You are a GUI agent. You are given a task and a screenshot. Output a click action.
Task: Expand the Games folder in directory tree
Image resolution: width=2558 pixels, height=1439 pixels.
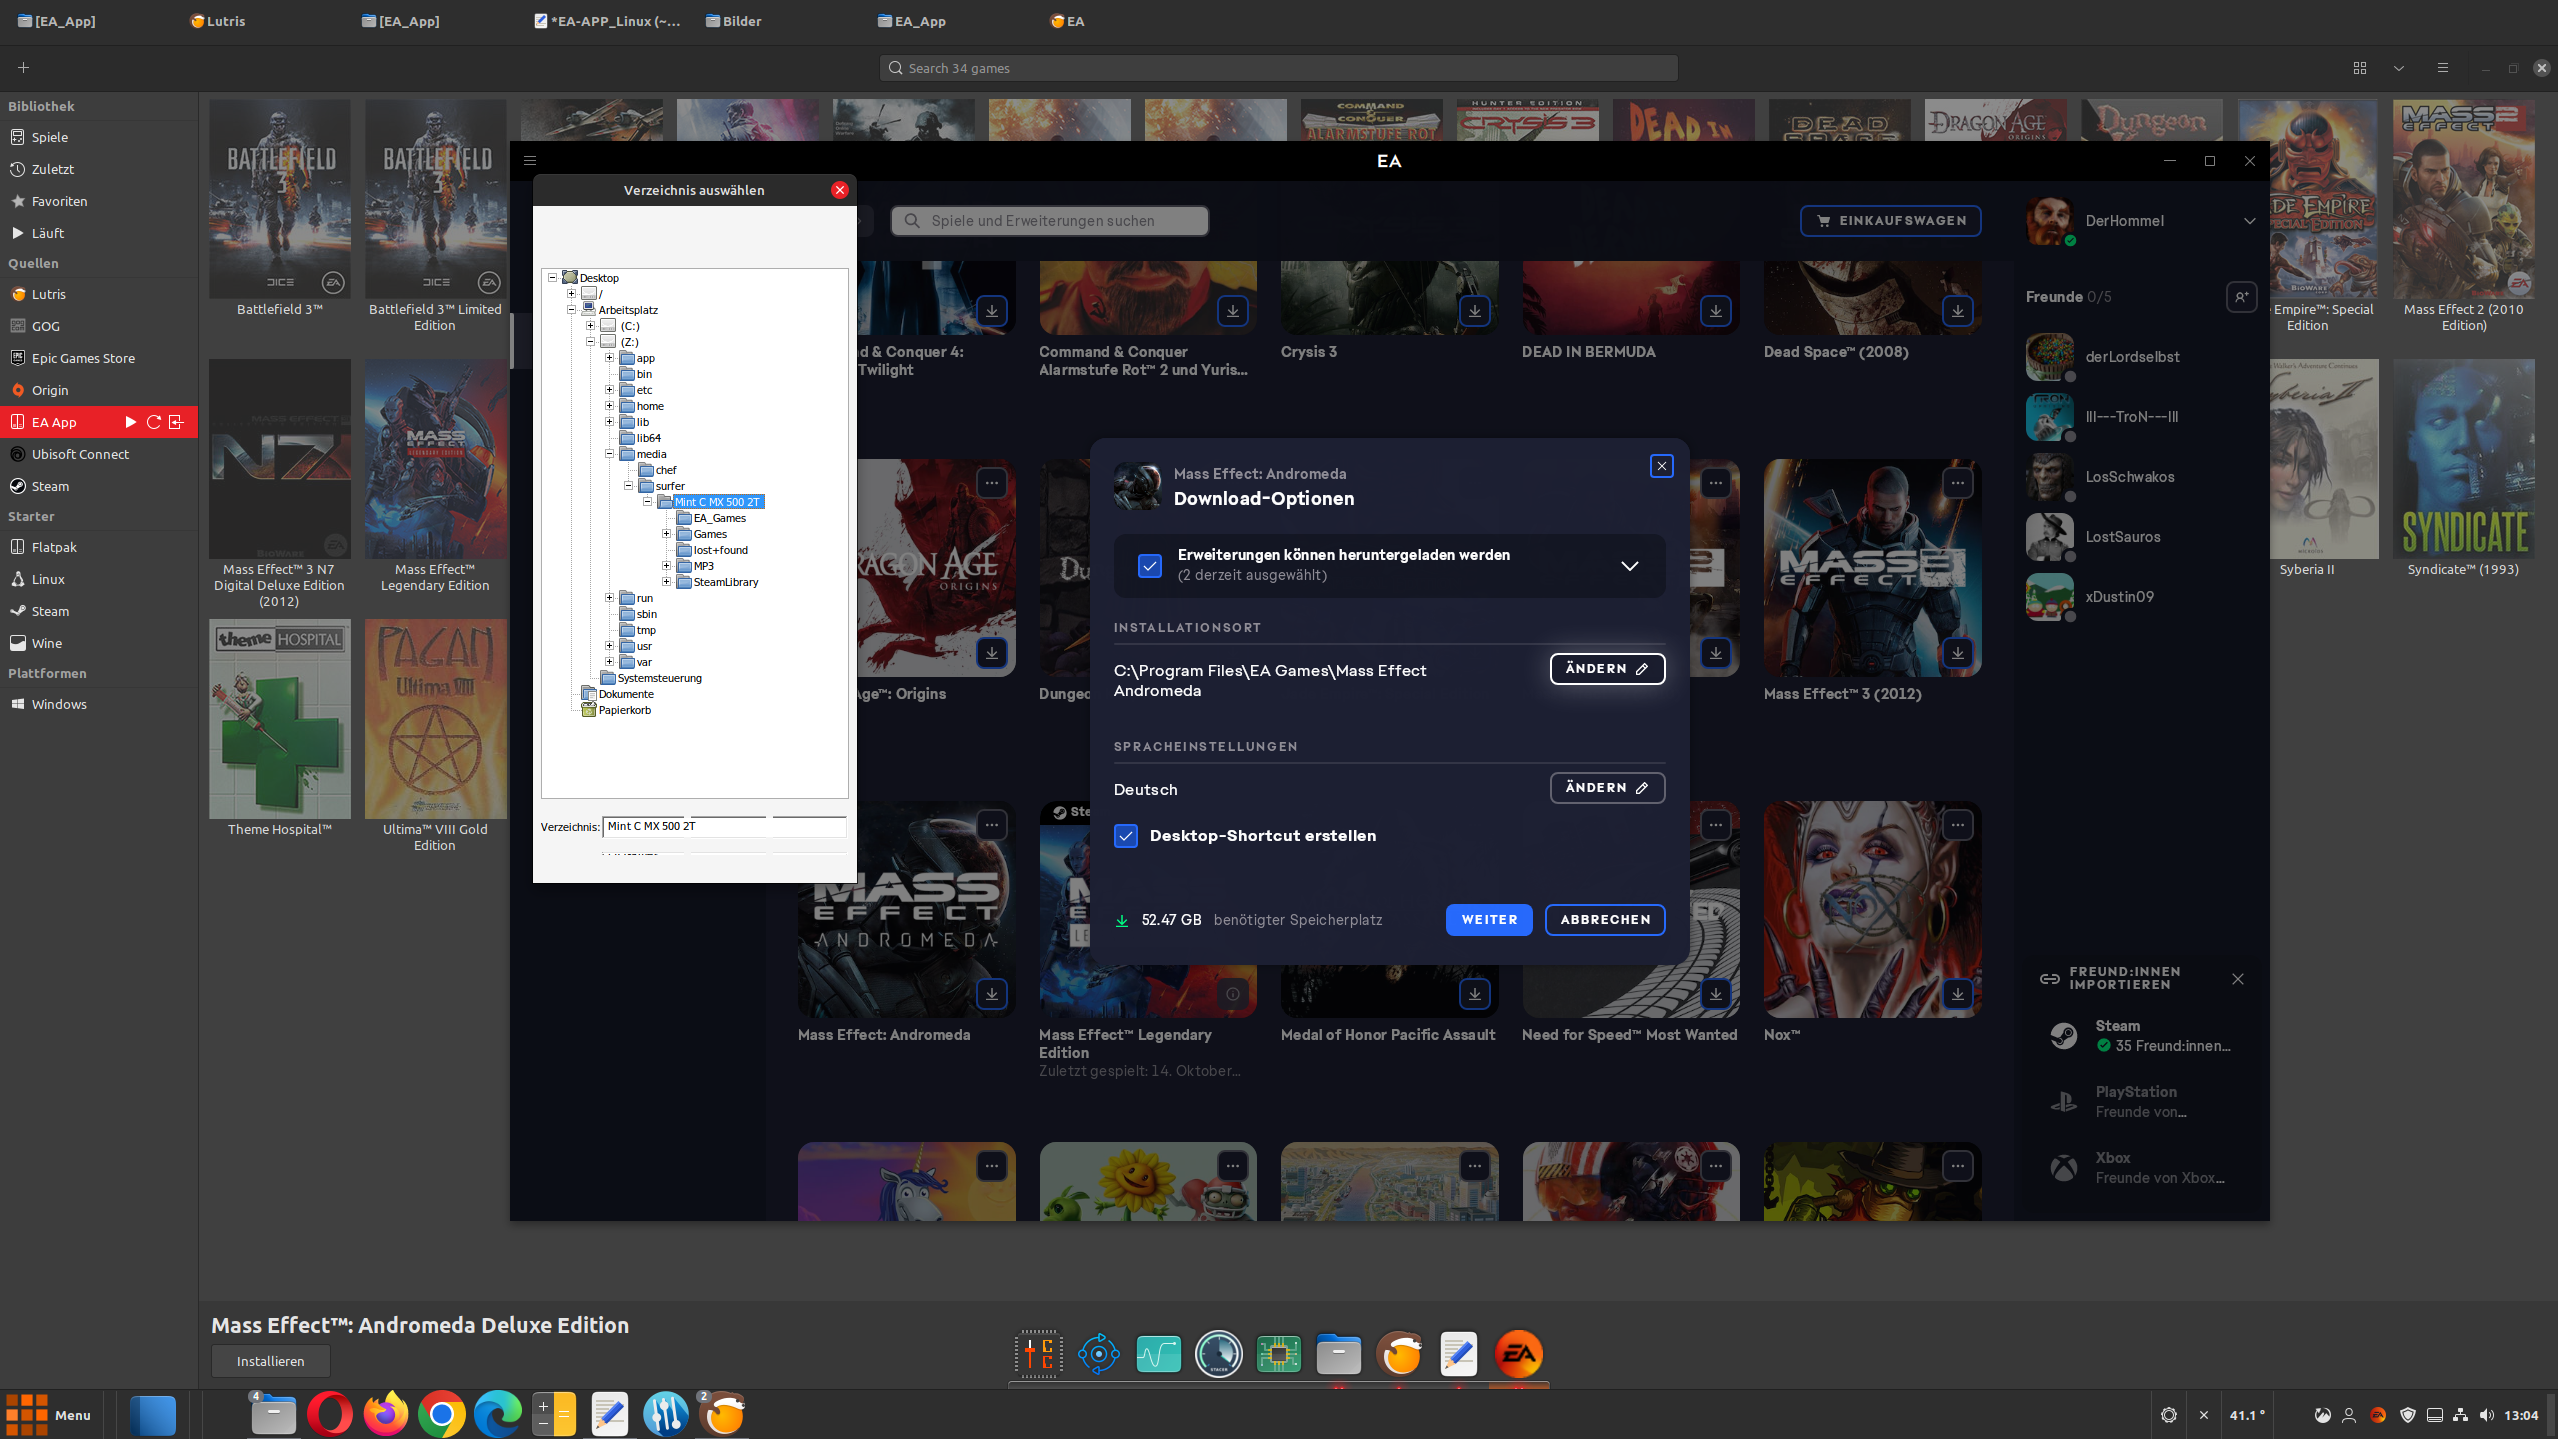666,534
